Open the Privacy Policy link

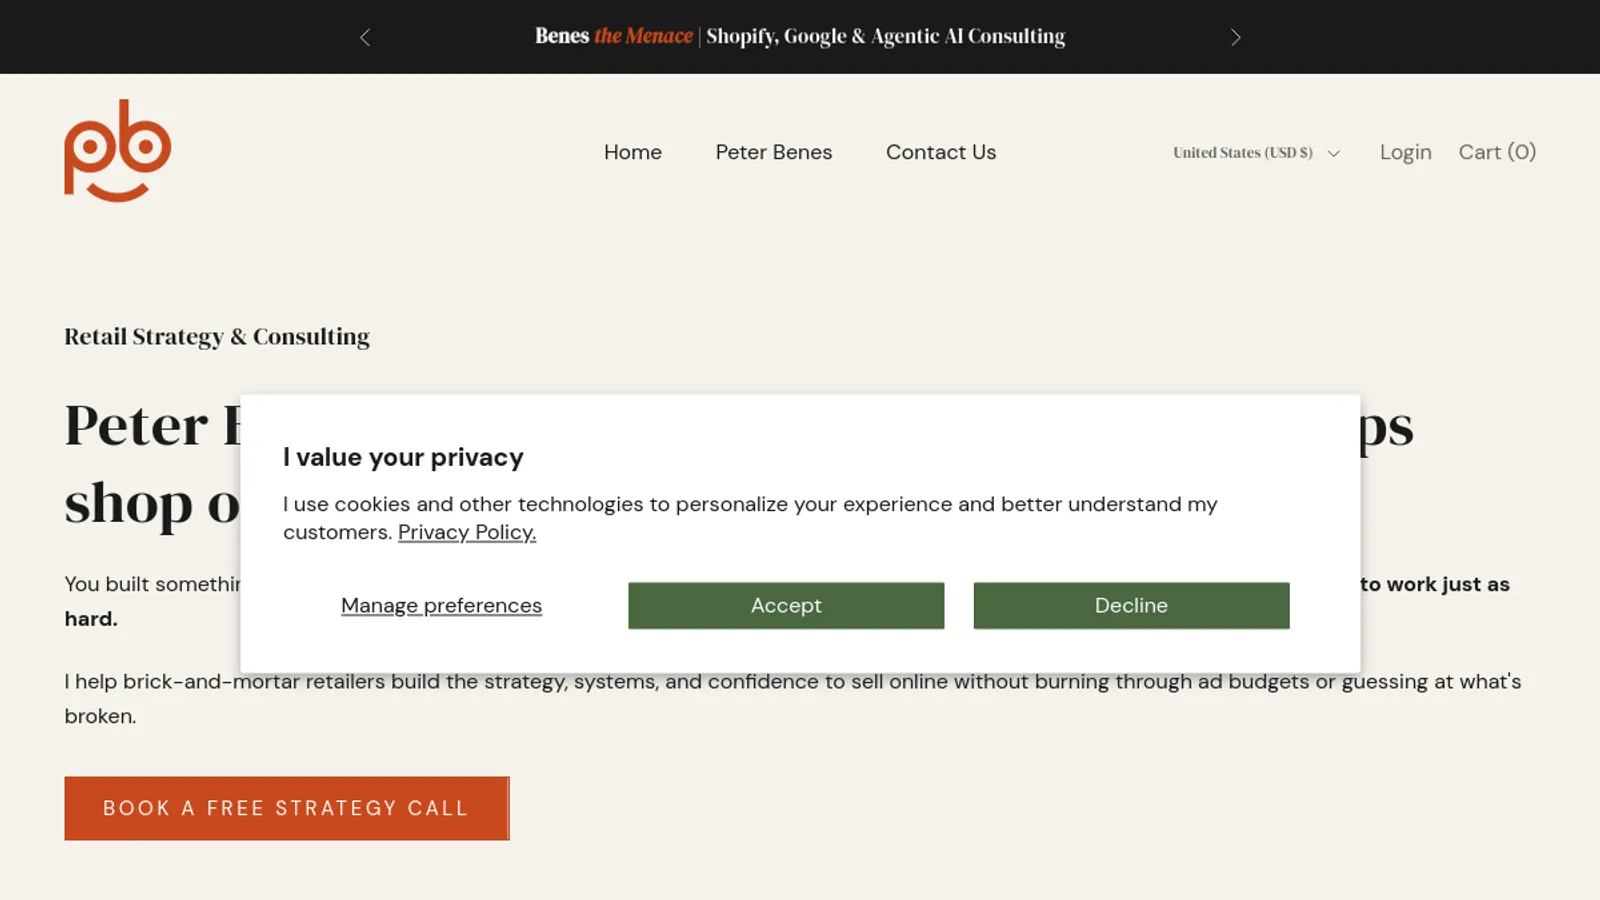pyautogui.click(x=467, y=532)
